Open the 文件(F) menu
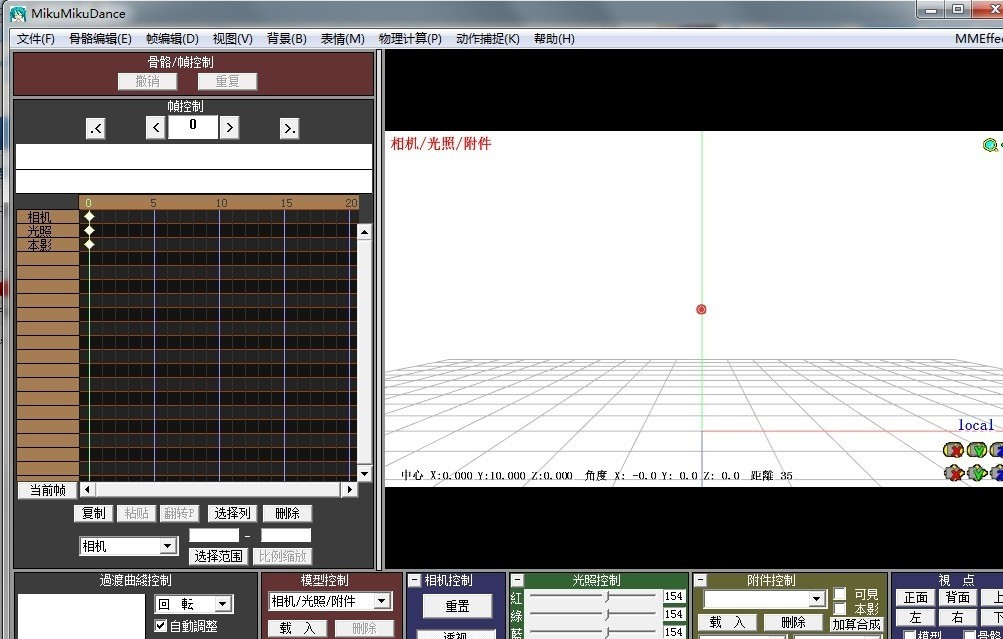This screenshot has height=639, width=1003. tap(36, 39)
